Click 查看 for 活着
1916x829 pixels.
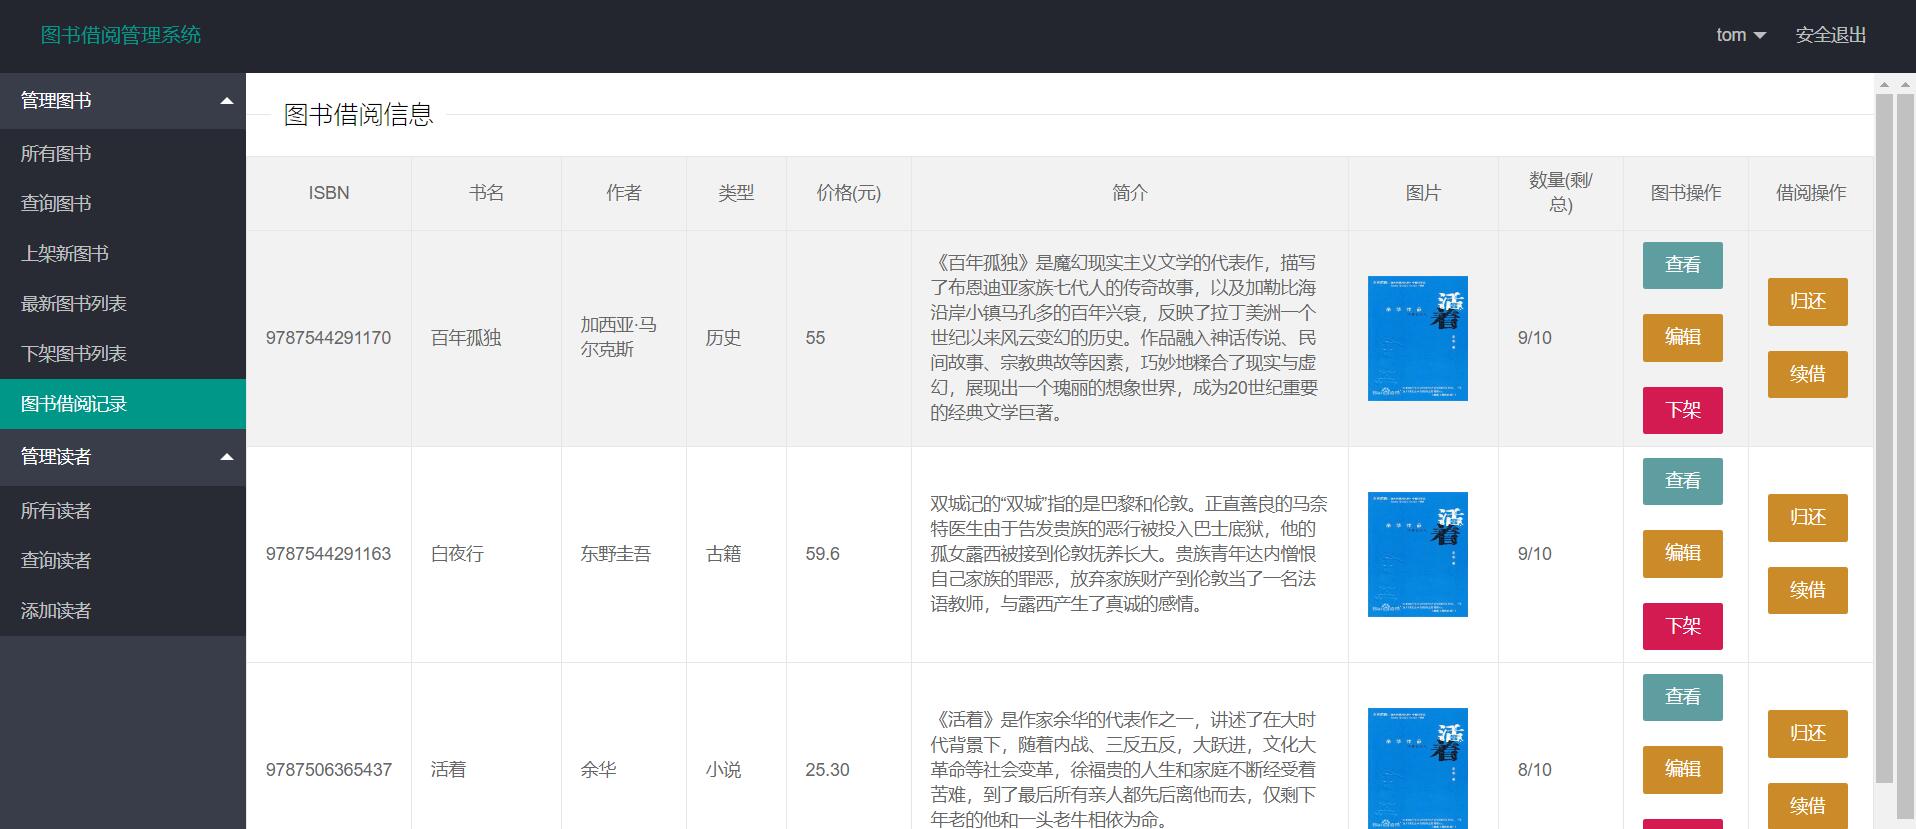tap(1683, 697)
